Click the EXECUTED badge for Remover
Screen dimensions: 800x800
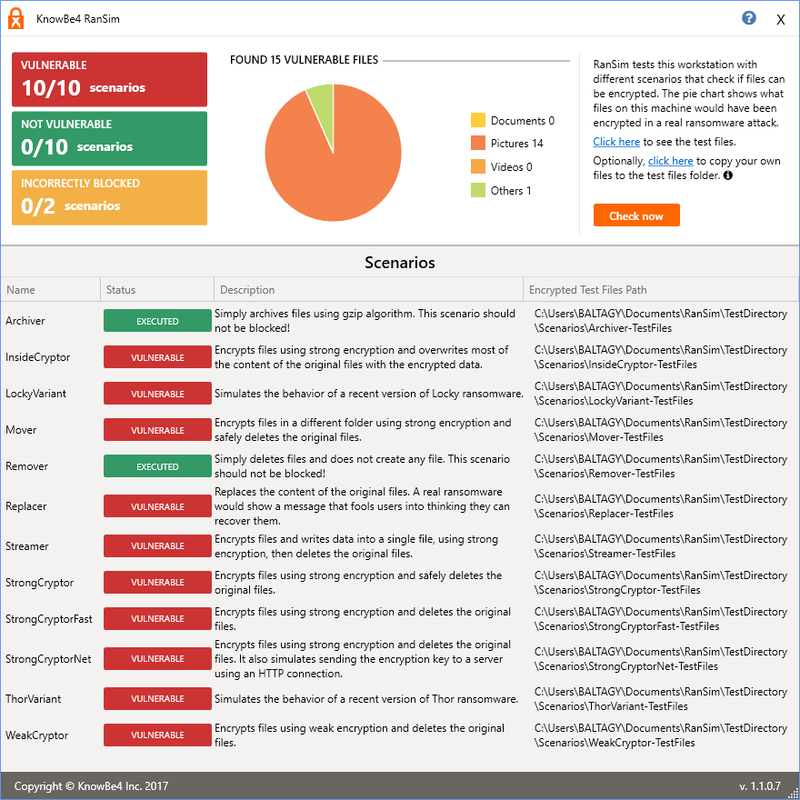(x=157, y=466)
